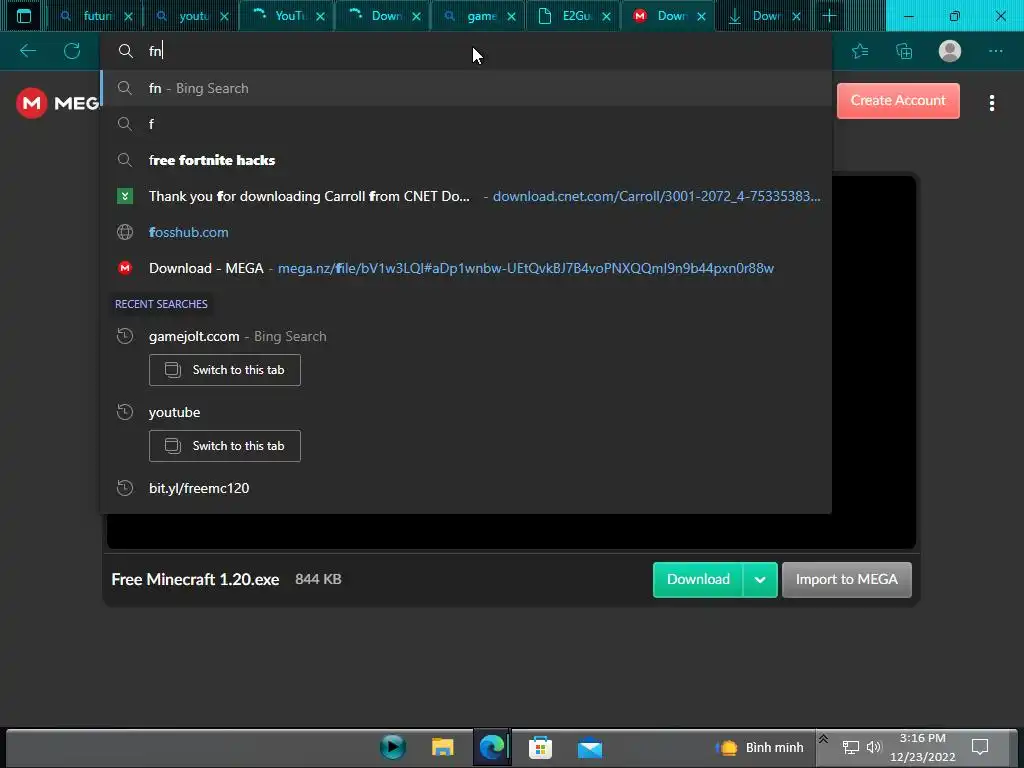
Task: Close the 'youtu' search tab
Action: click(225, 16)
